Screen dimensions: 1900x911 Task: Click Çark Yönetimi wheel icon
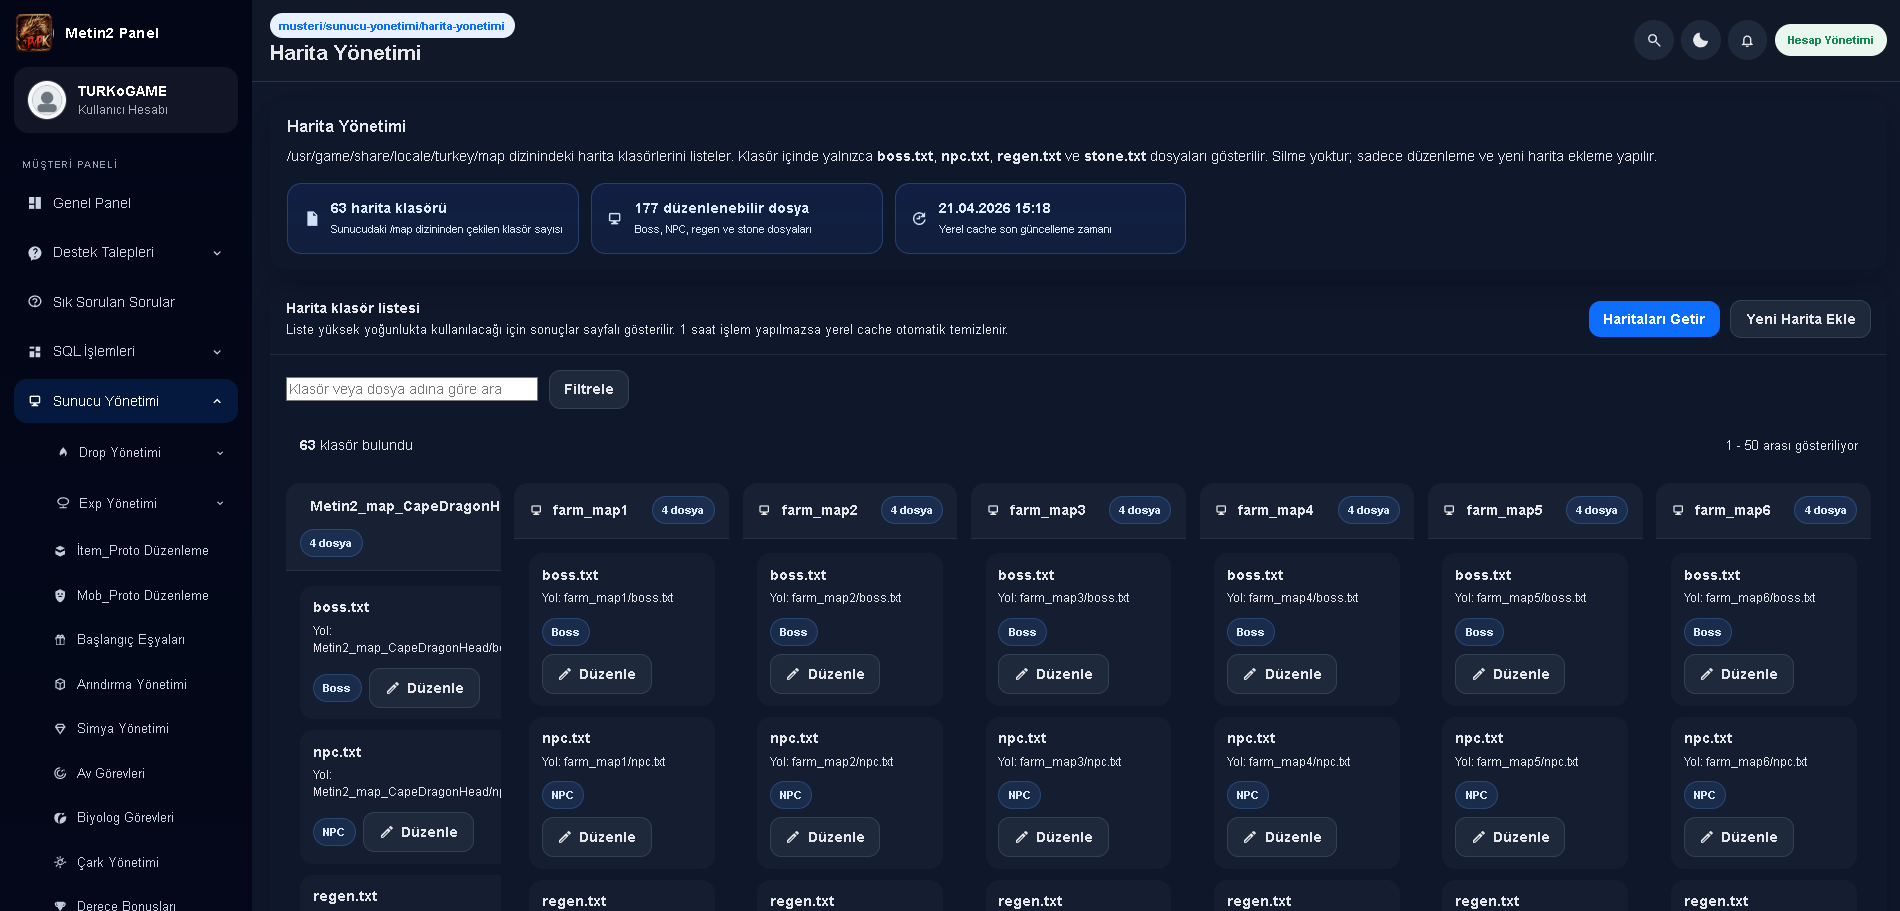coord(60,863)
